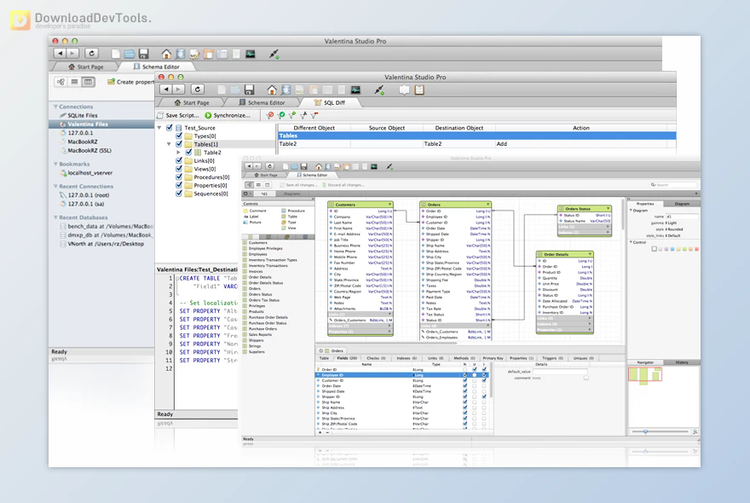This screenshot has width=750, height=503.
Task: Click the Search field in the diagram window
Action: point(672,185)
